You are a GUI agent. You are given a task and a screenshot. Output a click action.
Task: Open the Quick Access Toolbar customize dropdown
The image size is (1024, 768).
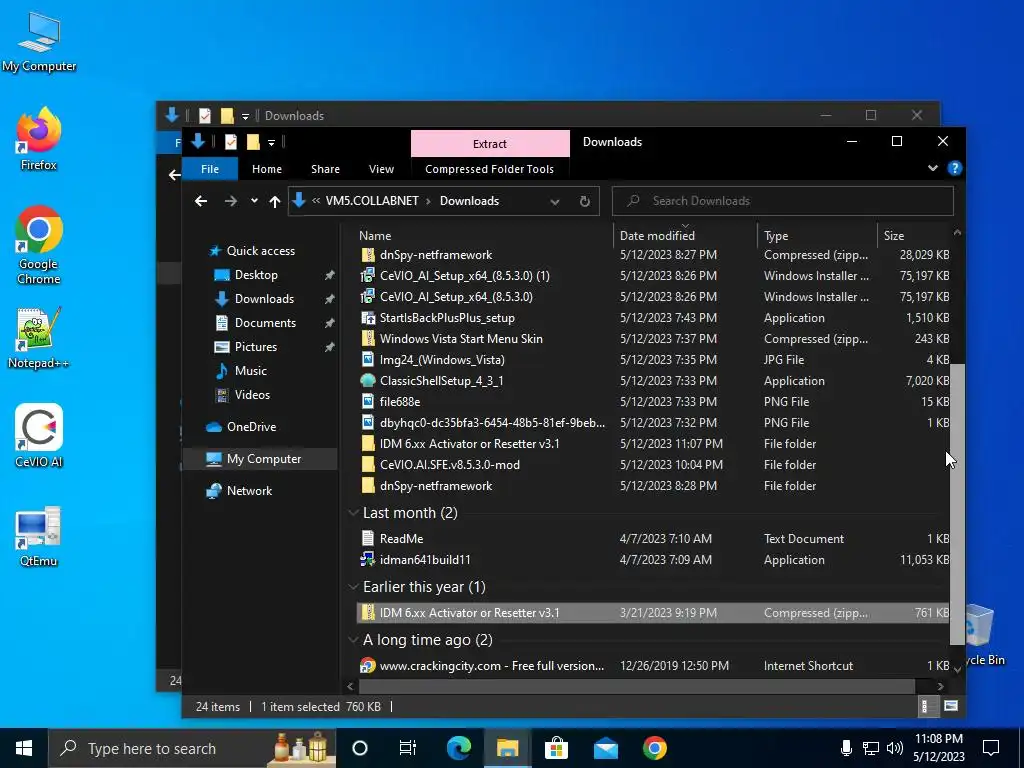270,142
